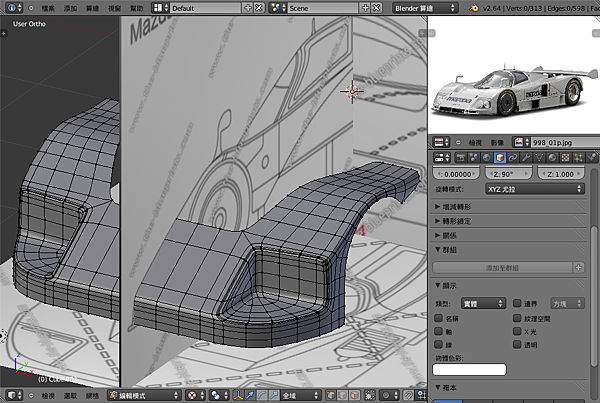
Task: Switch to the Modifiers wrench tab
Action: [x=526, y=157]
